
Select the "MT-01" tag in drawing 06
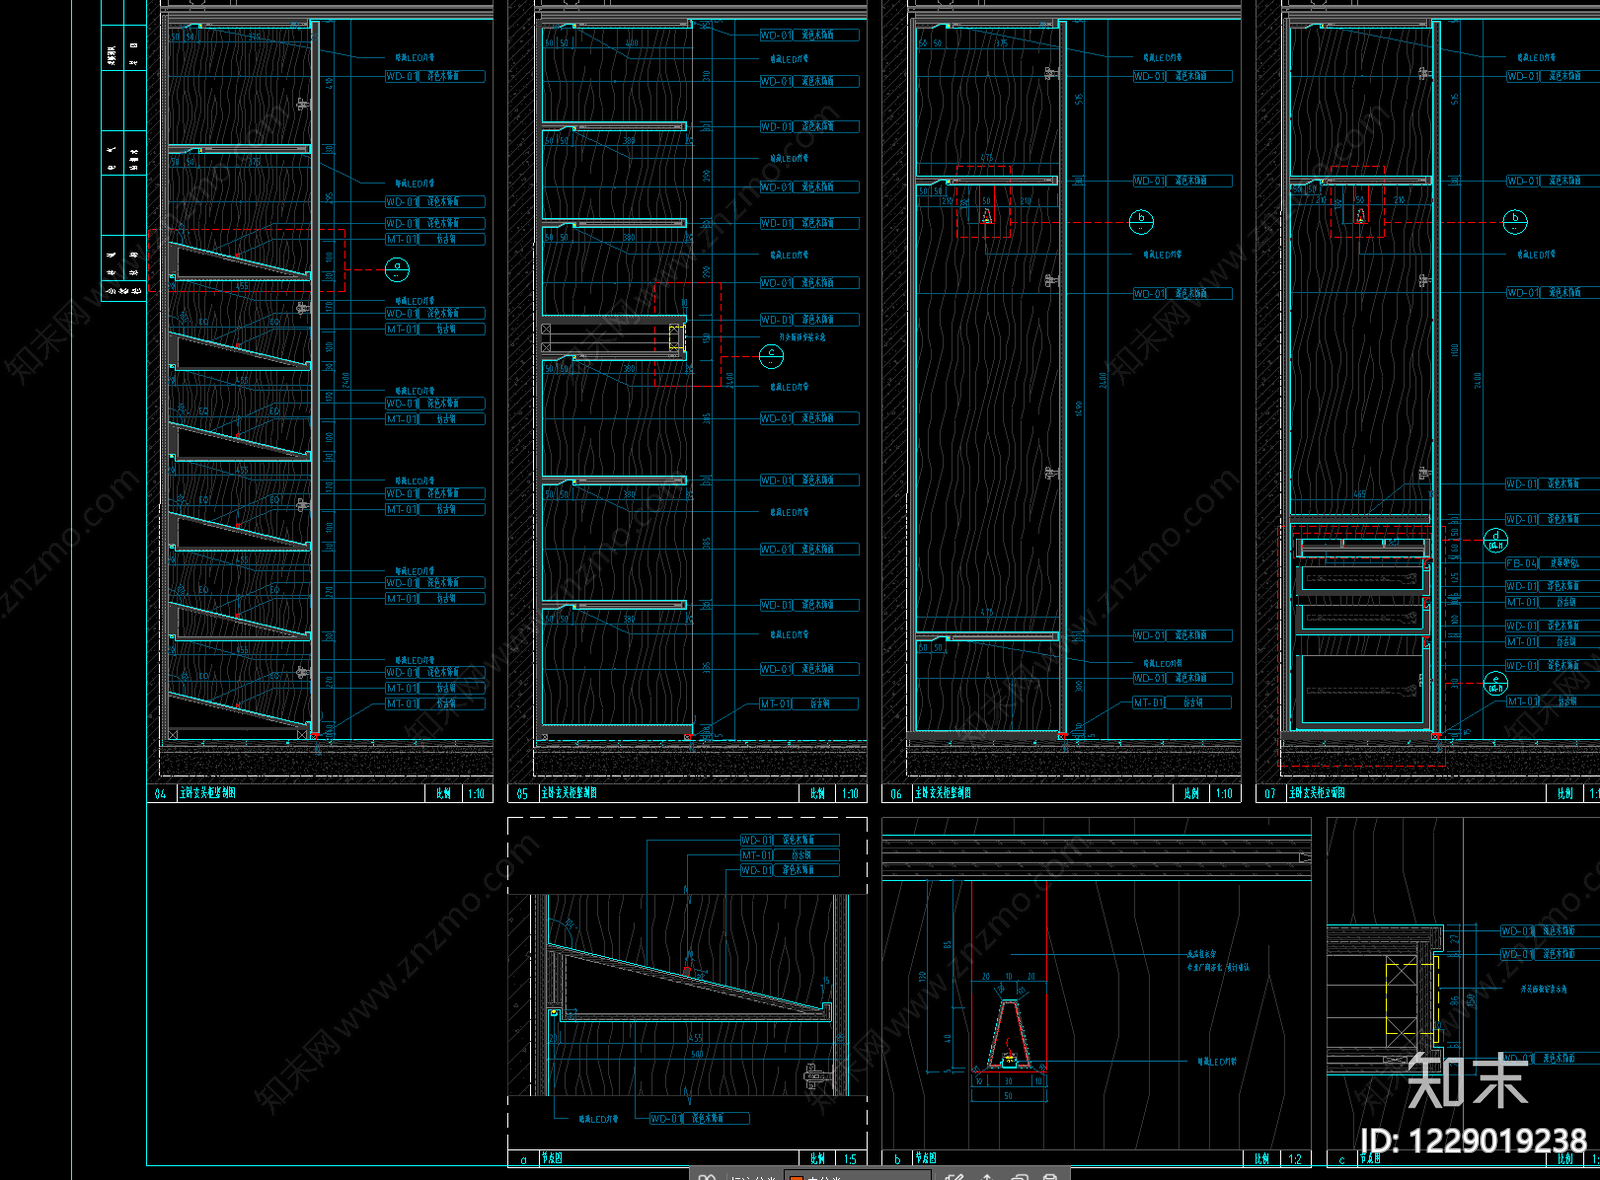point(1149,703)
